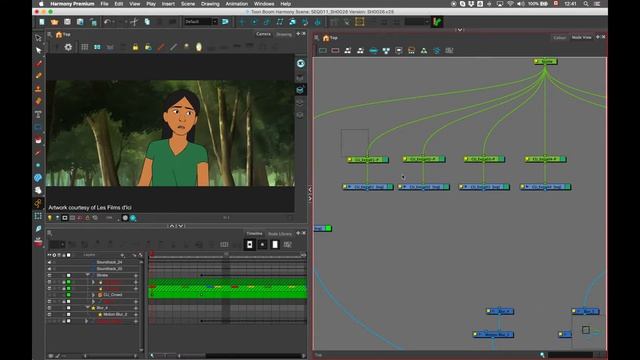Switch to the Node Library tab
Image resolution: width=640 pixels, height=360 pixels.
pos(280,234)
